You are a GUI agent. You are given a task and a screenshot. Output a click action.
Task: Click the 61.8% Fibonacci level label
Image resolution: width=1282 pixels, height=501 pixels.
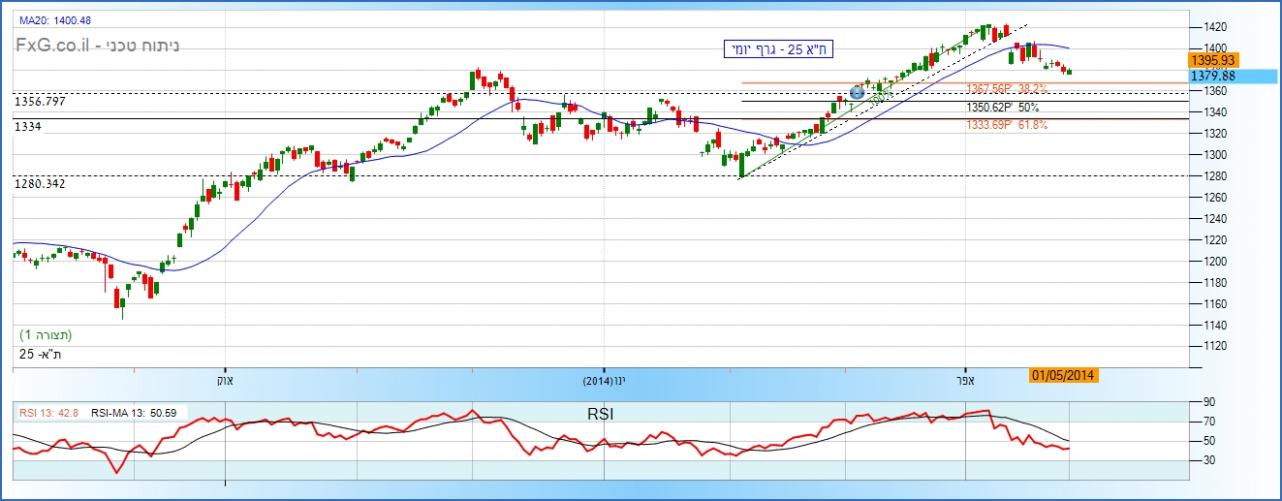[1006, 125]
